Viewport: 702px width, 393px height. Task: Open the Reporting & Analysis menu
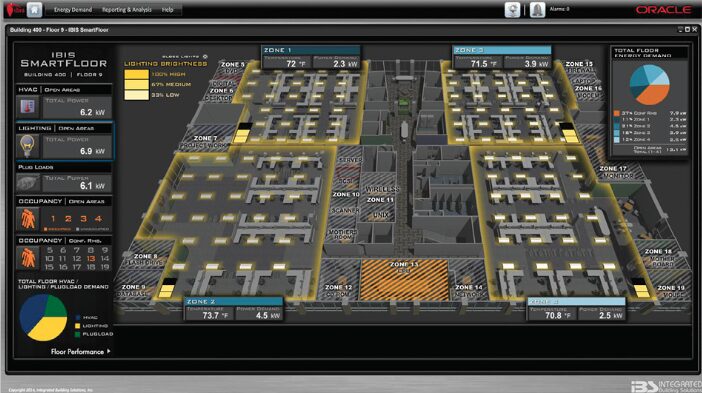(x=127, y=9)
